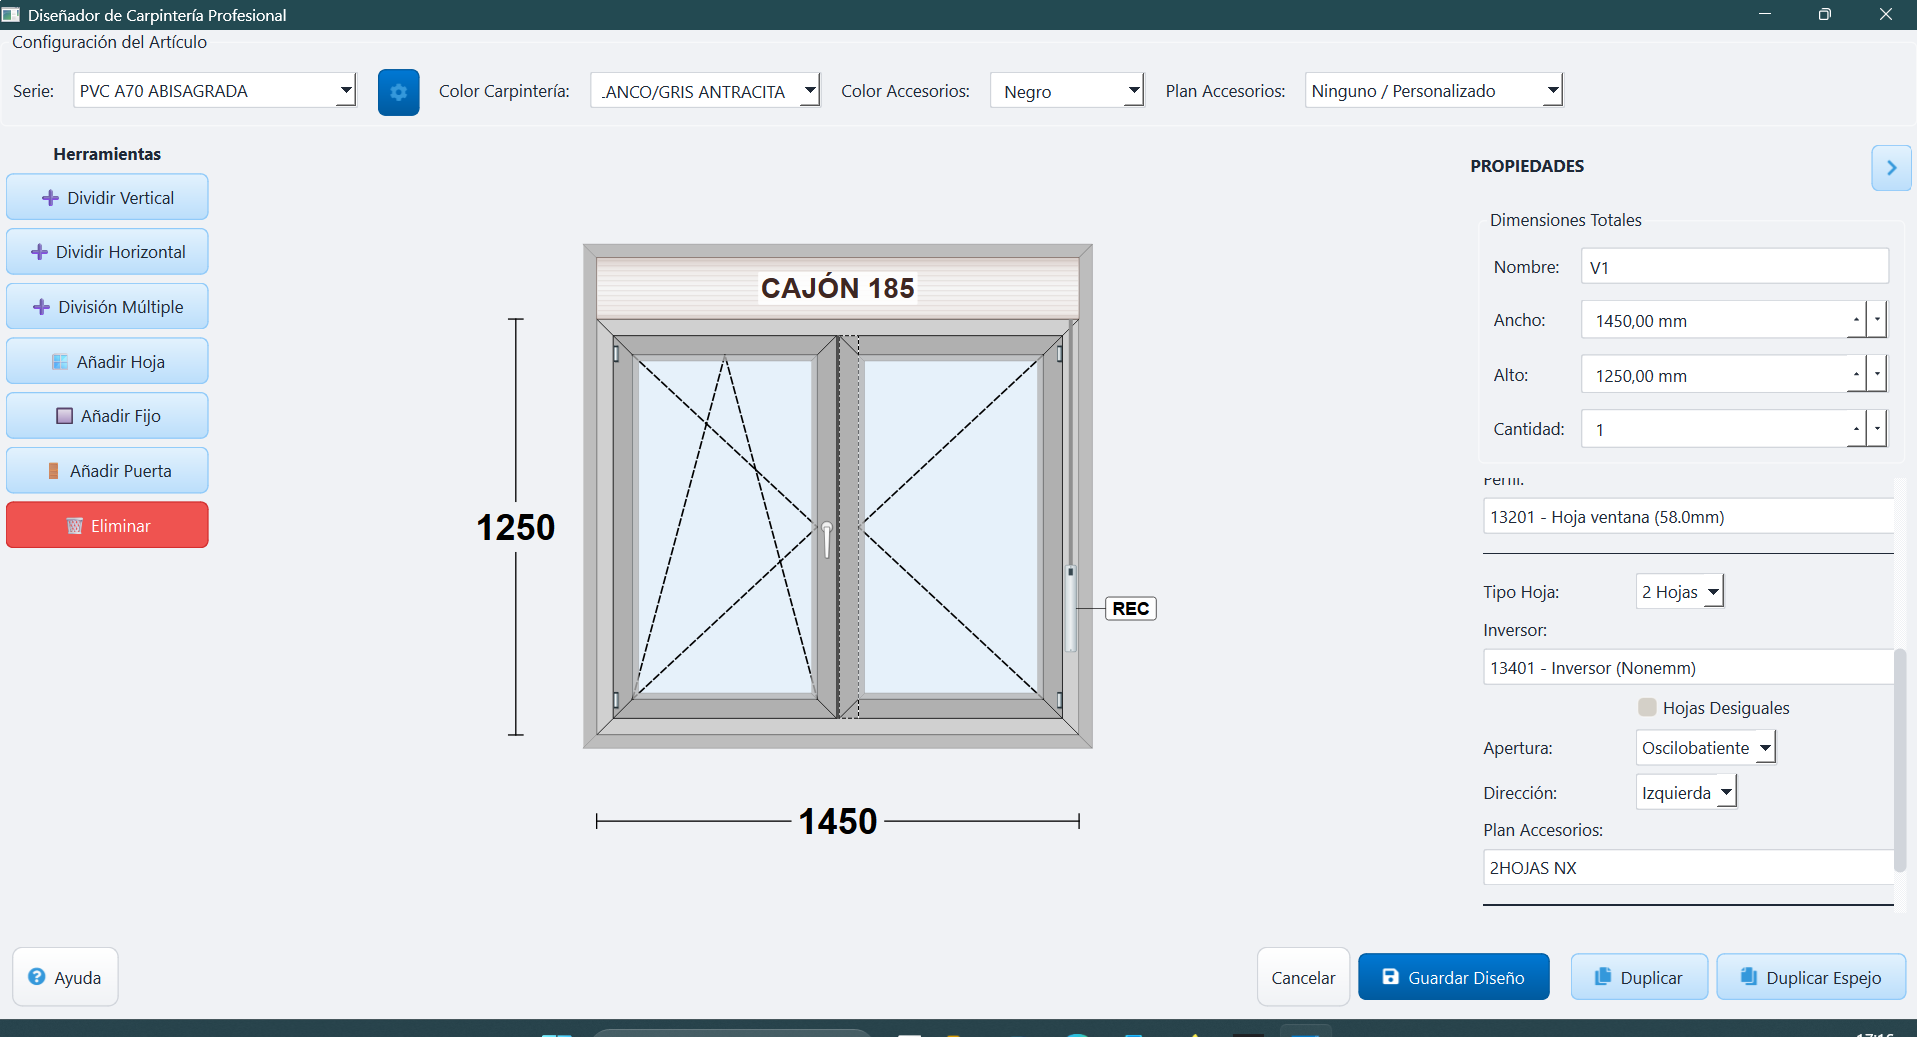
Task: Collapse the Propiedades panel with the chevron
Action: [1890, 168]
